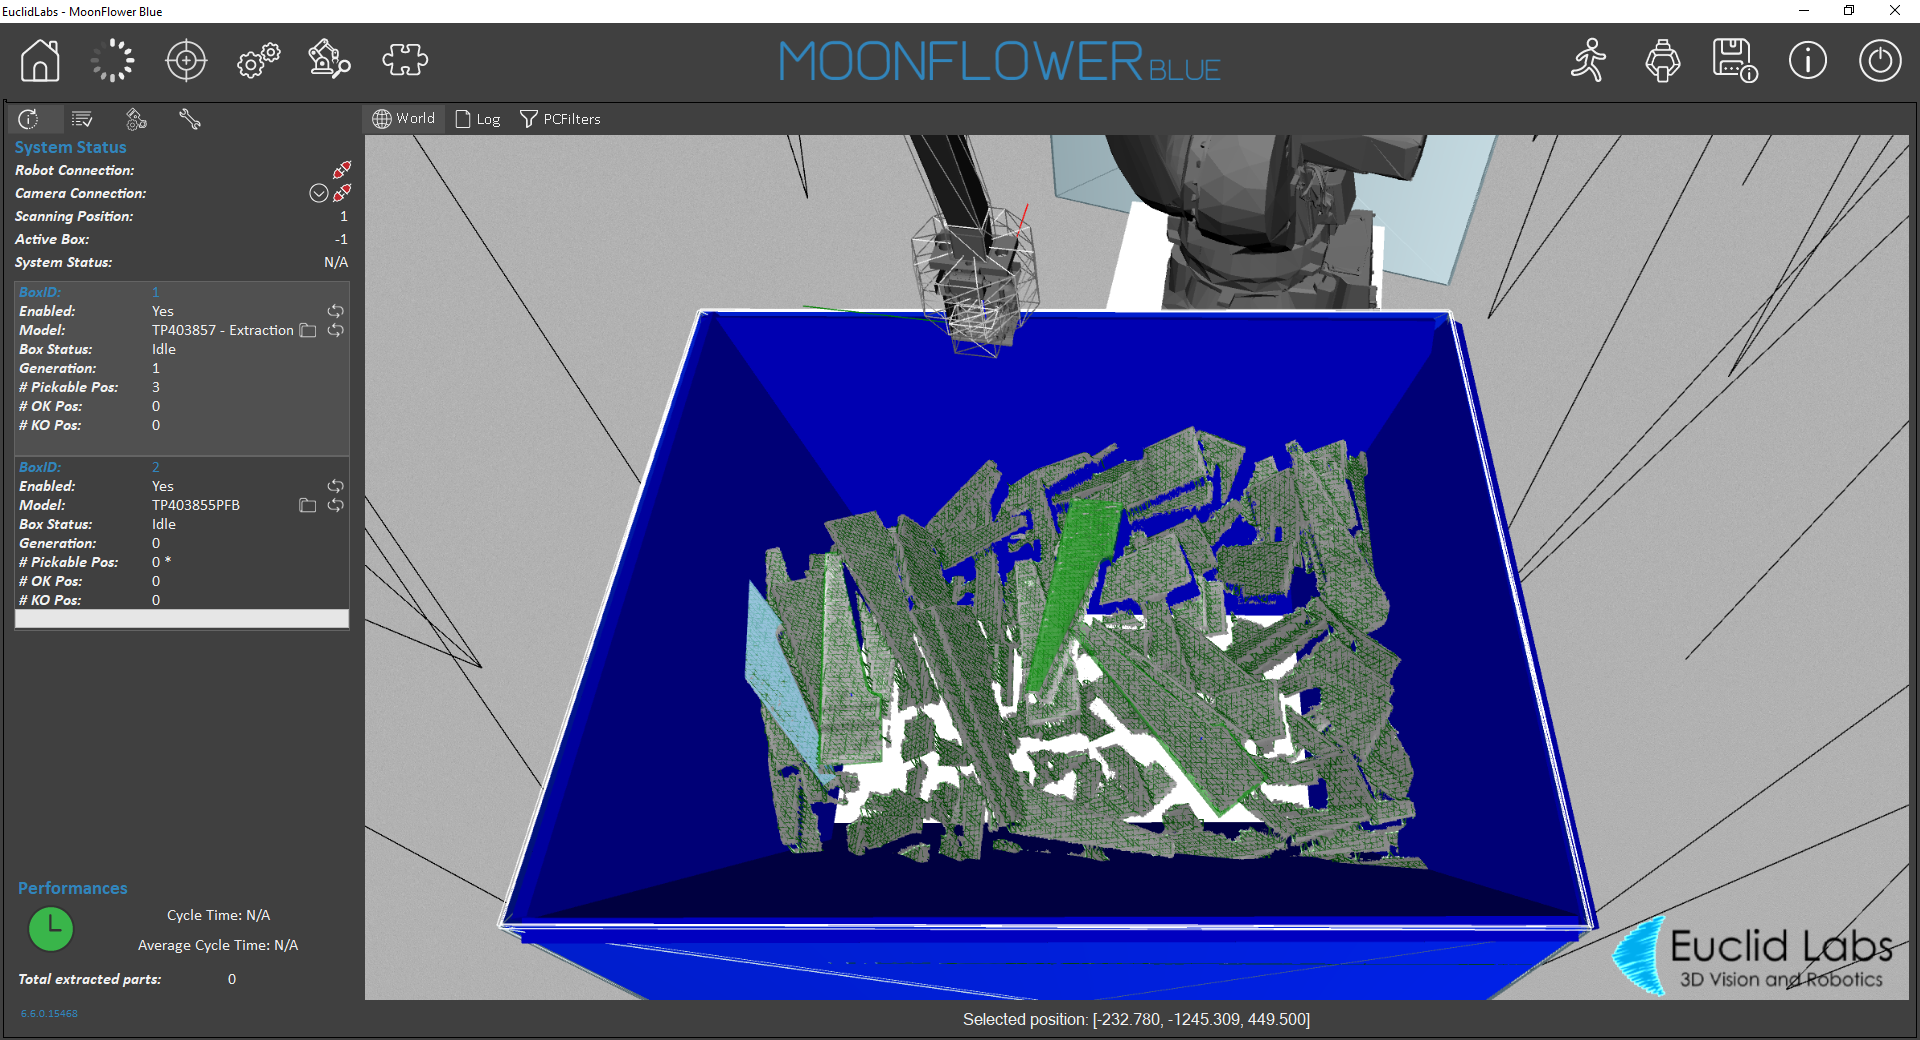Toggle Enabled state for Box 1

pos(335,311)
